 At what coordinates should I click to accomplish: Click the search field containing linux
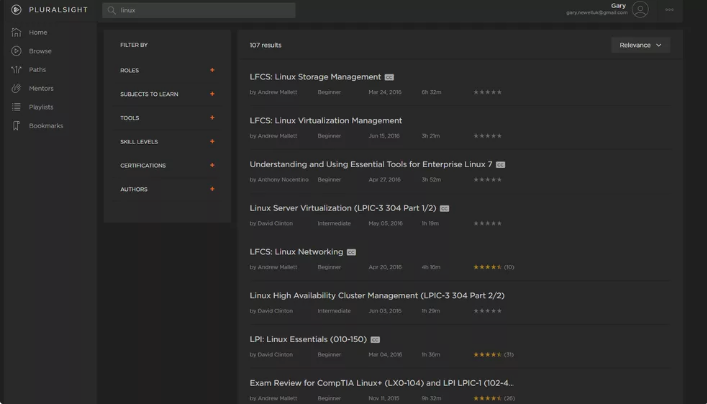tap(199, 10)
